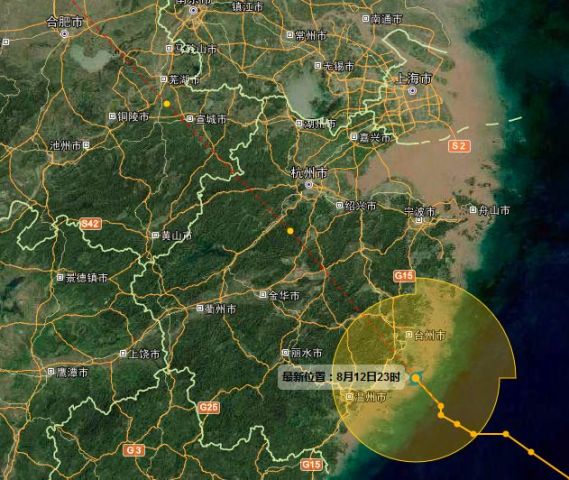Select the yellow forecast point south of Hangzhou
Viewport: 569px width, 480px height.
[290, 231]
